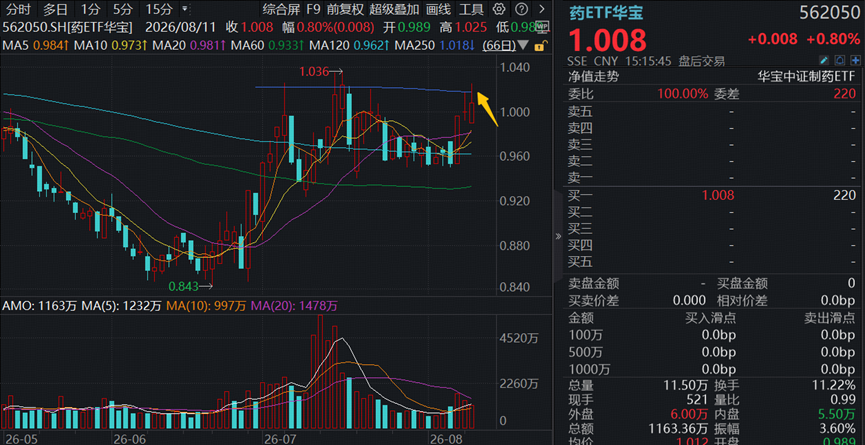The width and height of the screenshot is (865, 445).
Task: Click the 量比 0.99 value
Action: click(844, 400)
